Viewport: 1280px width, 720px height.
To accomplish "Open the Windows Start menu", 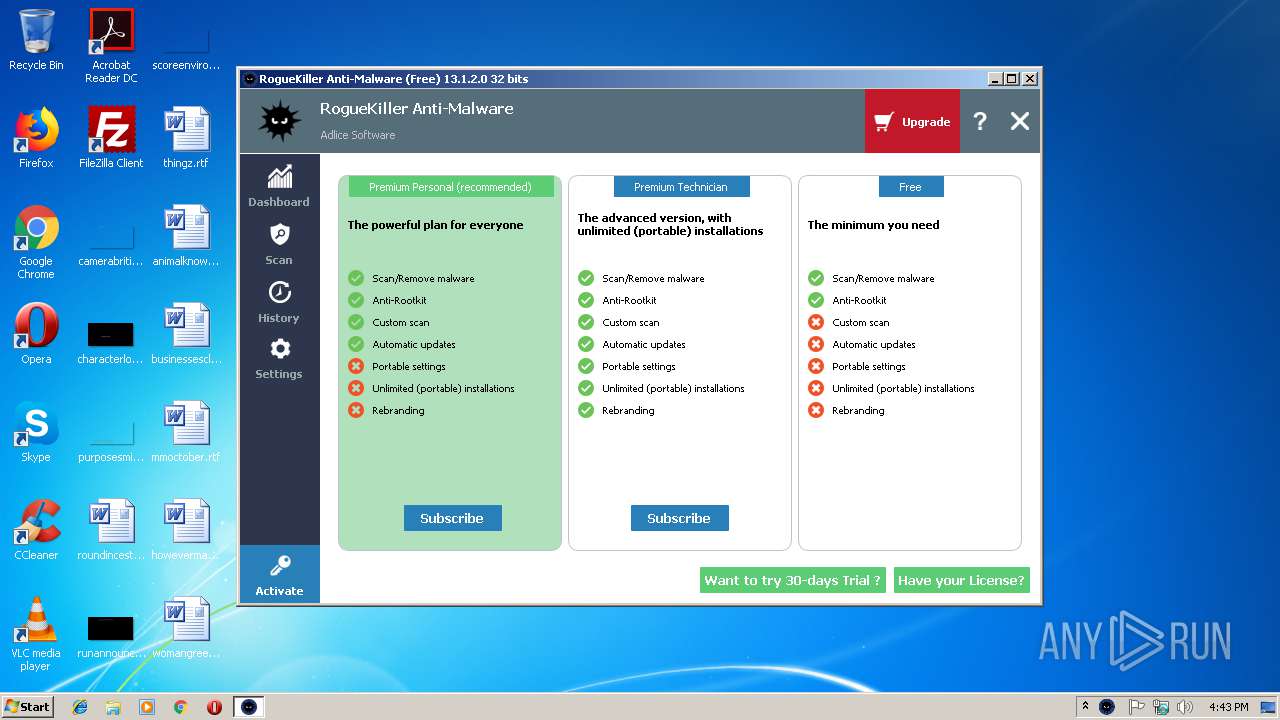I will point(27,706).
